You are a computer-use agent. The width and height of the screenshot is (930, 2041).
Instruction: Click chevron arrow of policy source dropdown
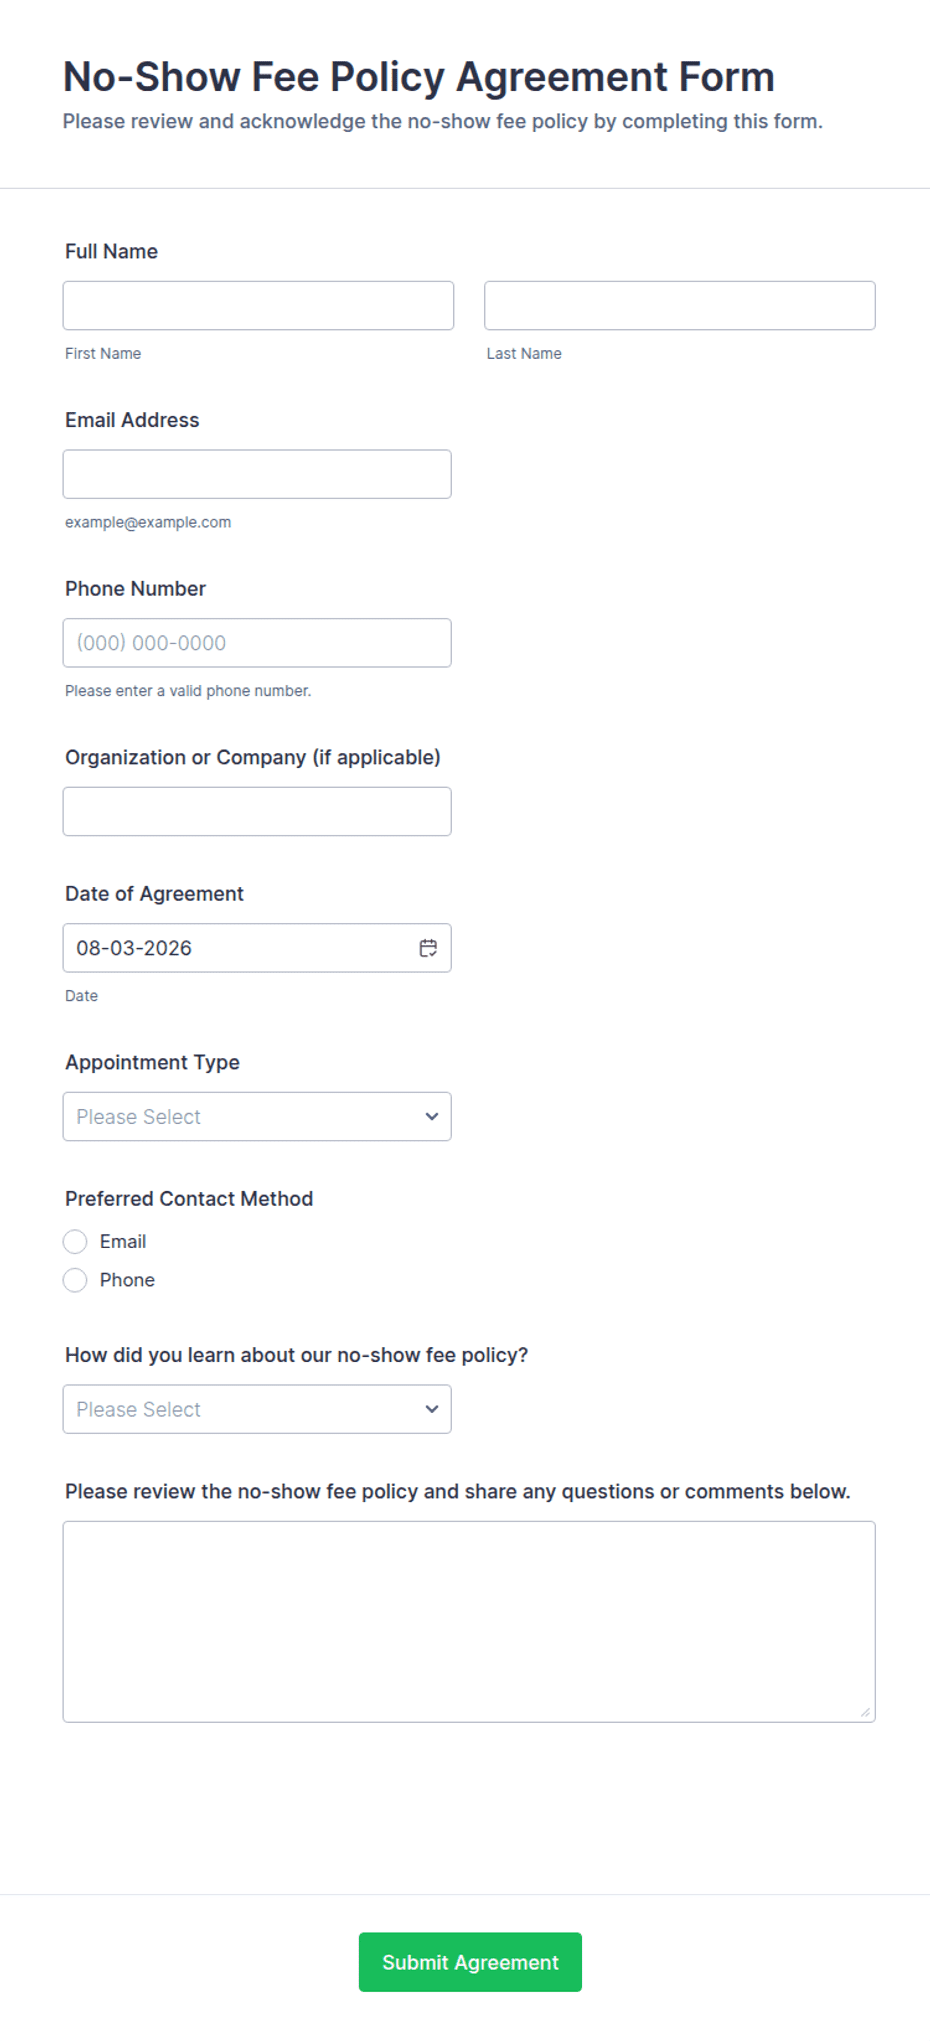432,1409
